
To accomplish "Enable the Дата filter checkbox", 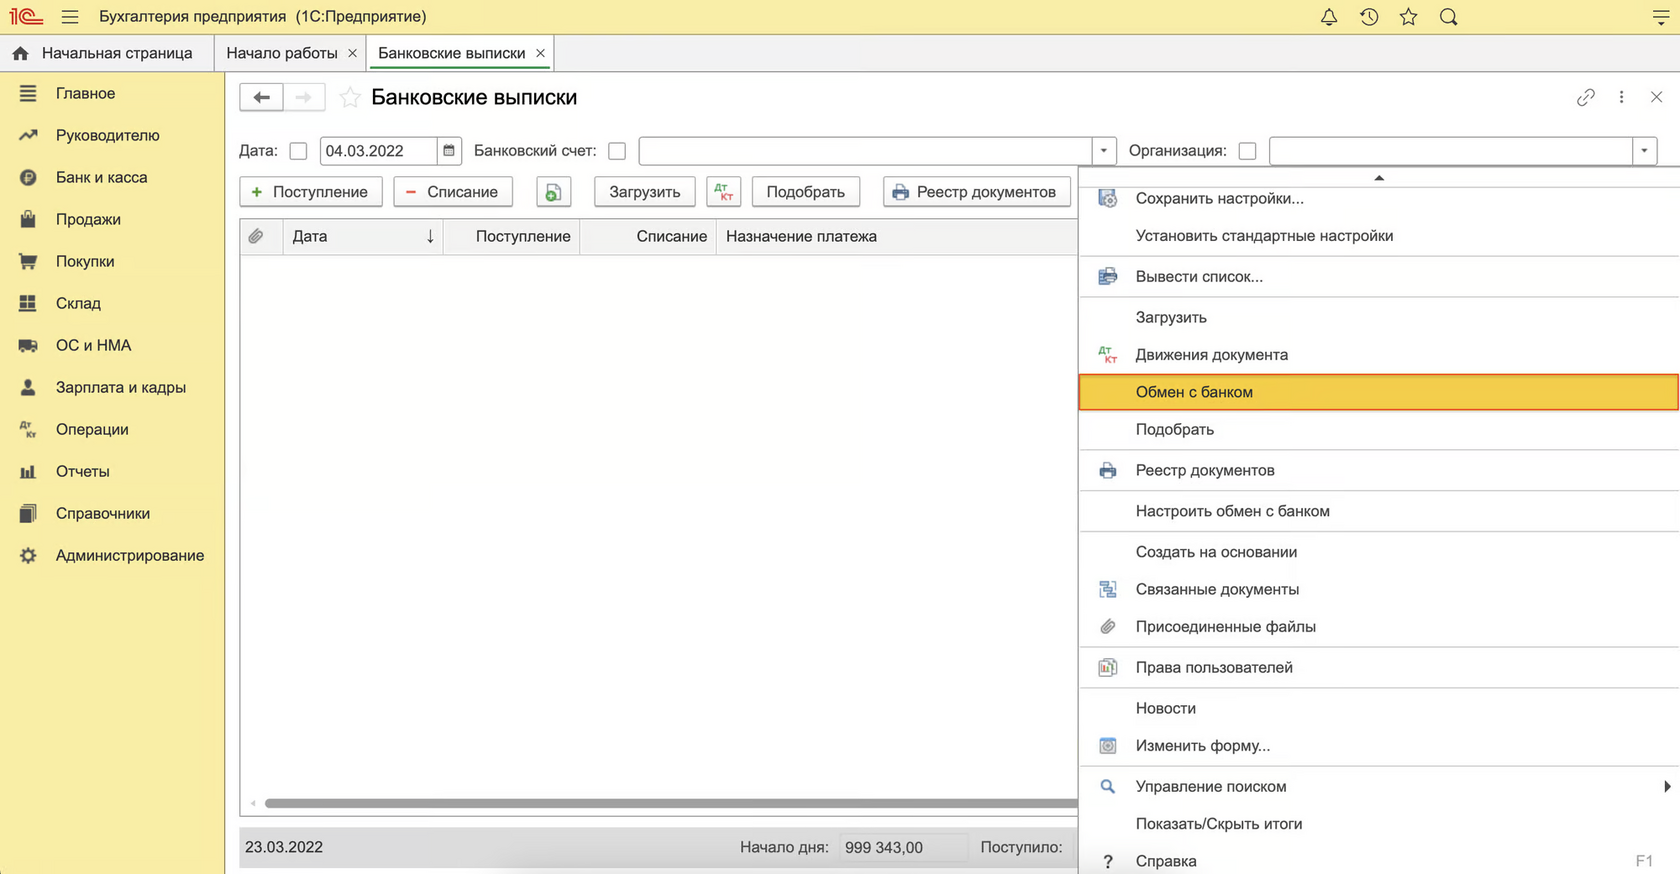I will tap(298, 151).
